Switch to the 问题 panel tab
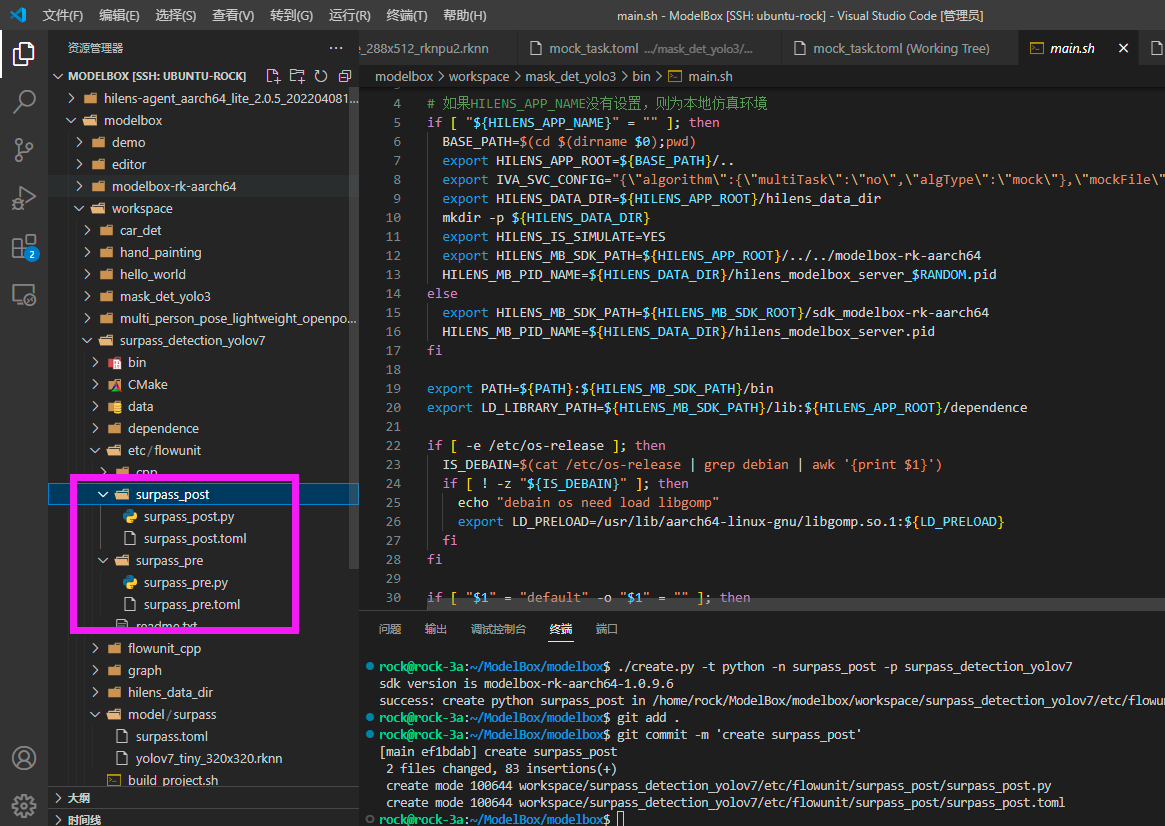Viewport: 1165px width, 826px height. pos(390,629)
